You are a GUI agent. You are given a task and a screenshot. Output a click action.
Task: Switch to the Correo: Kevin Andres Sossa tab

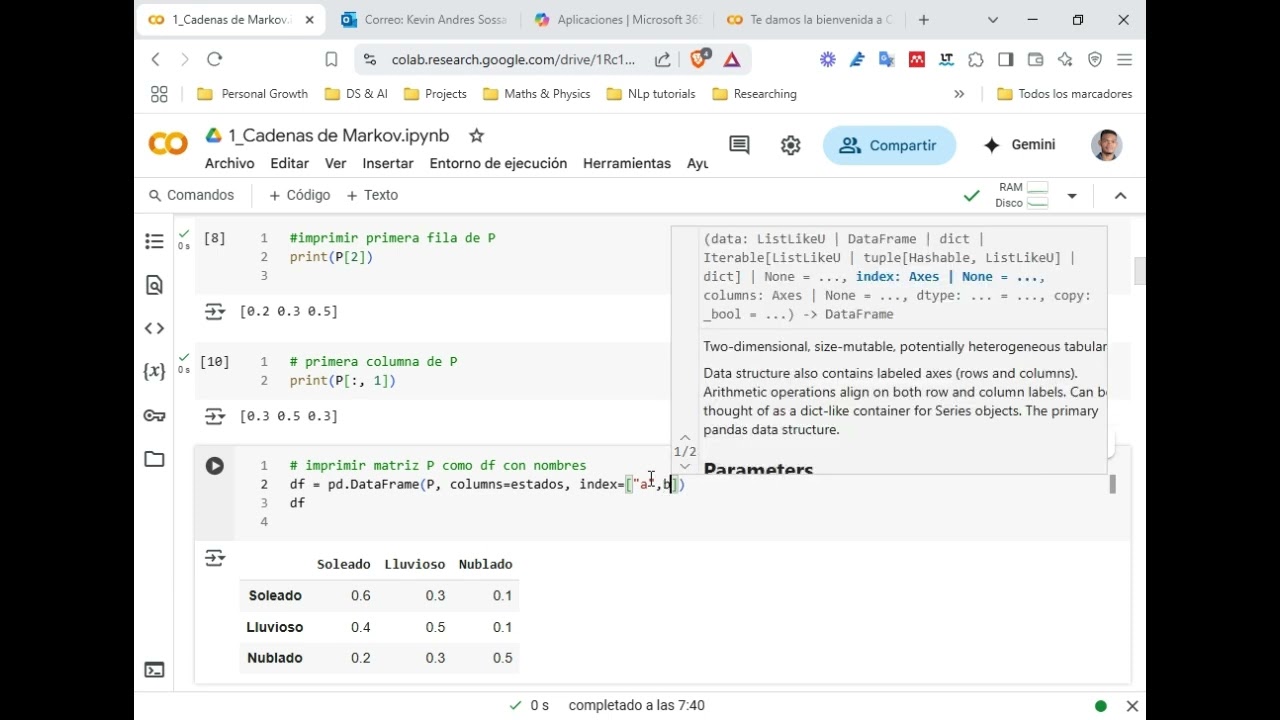pos(424,20)
